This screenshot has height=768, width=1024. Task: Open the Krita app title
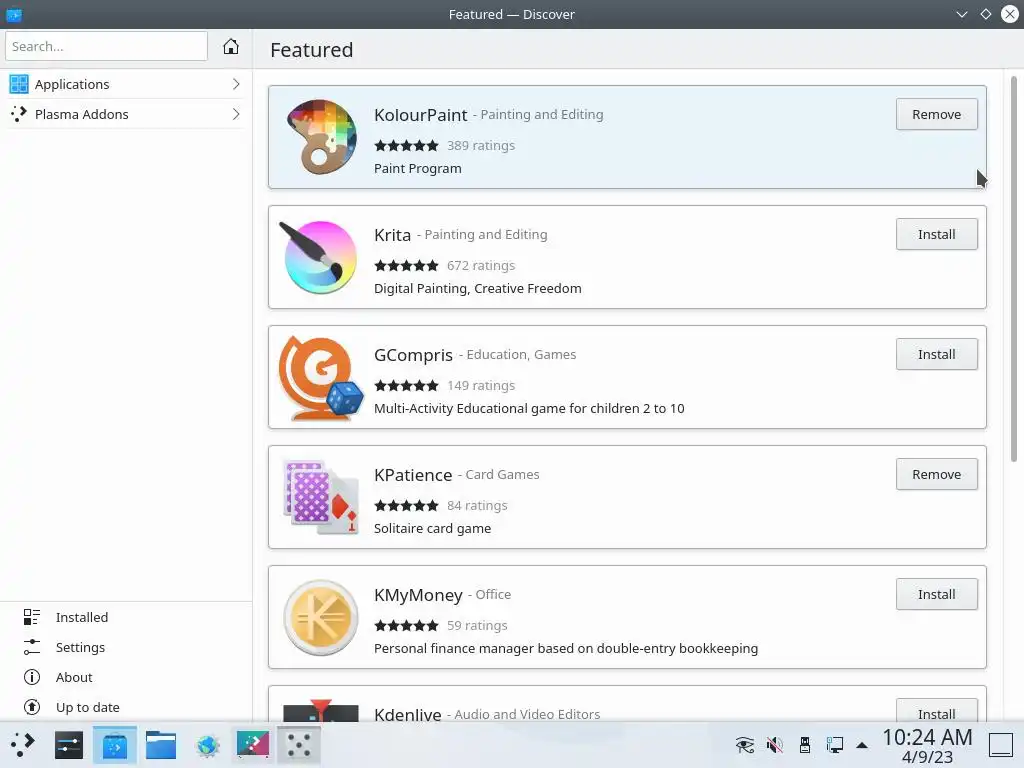point(392,235)
